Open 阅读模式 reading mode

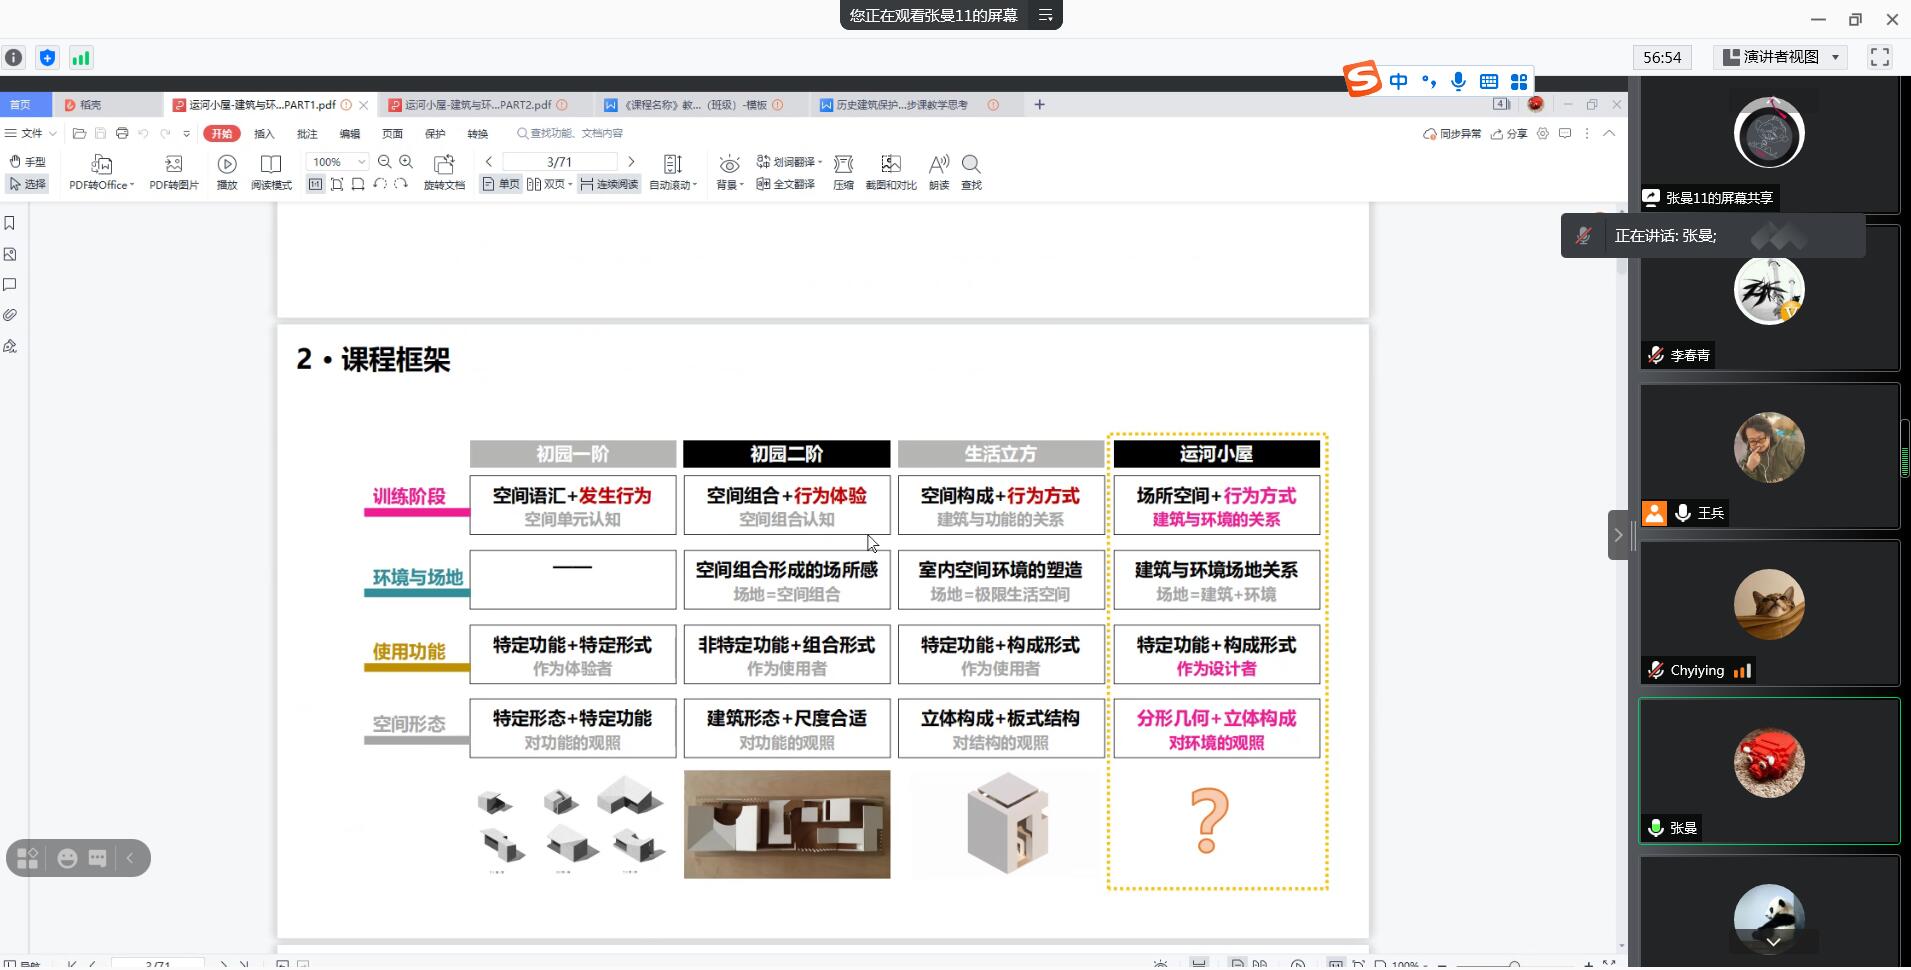point(270,165)
